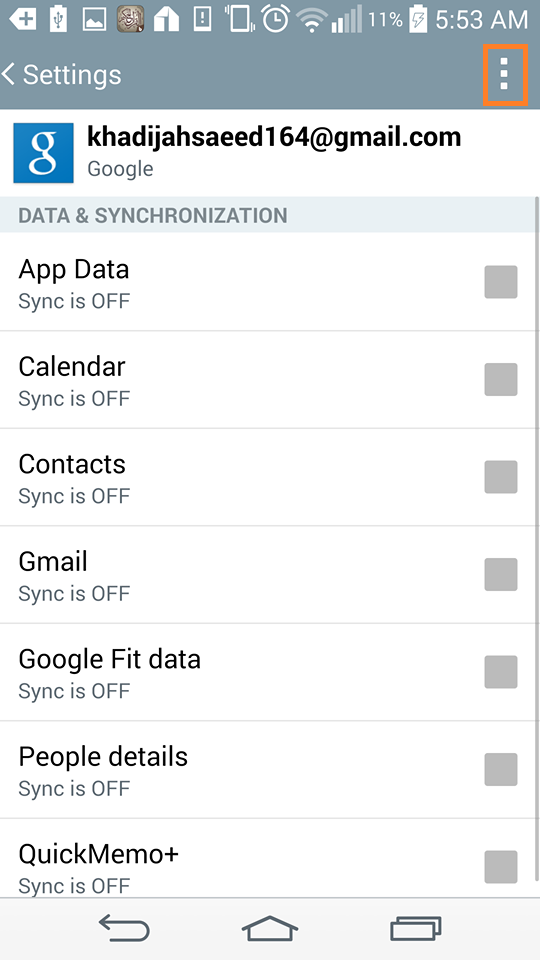Viewport: 540px width, 960px height.
Task: Open the recent apps button
Action: tap(416, 928)
